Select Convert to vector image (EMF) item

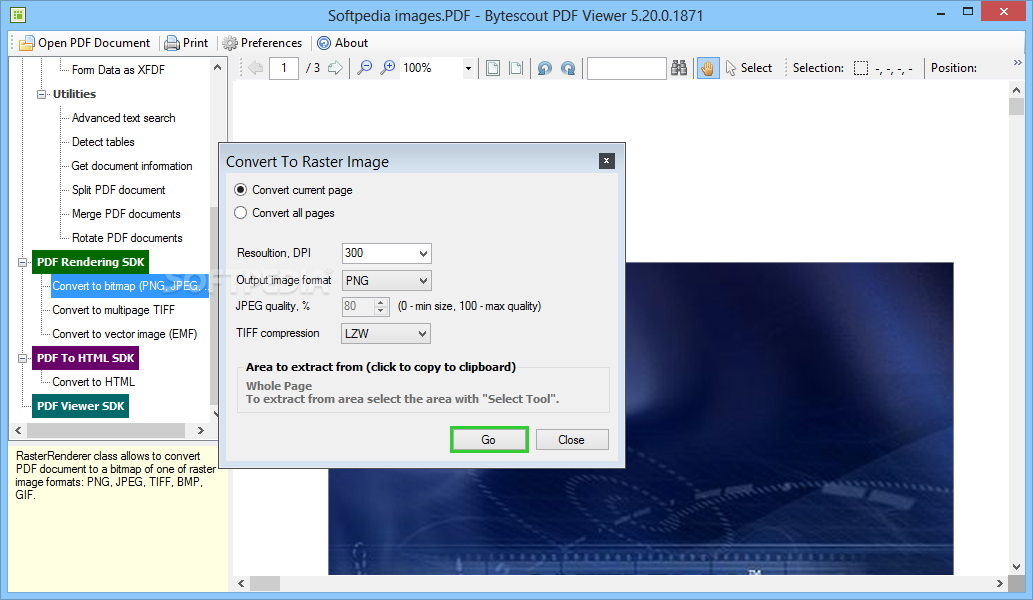click(125, 334)
